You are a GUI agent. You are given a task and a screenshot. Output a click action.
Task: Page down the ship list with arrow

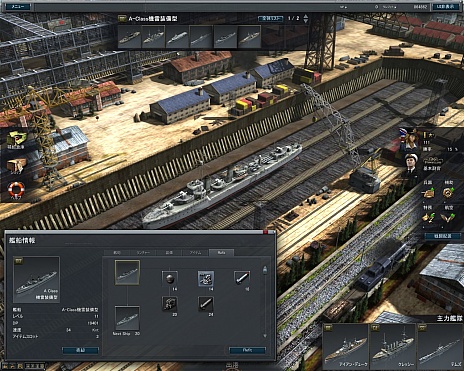click(306, 21)
